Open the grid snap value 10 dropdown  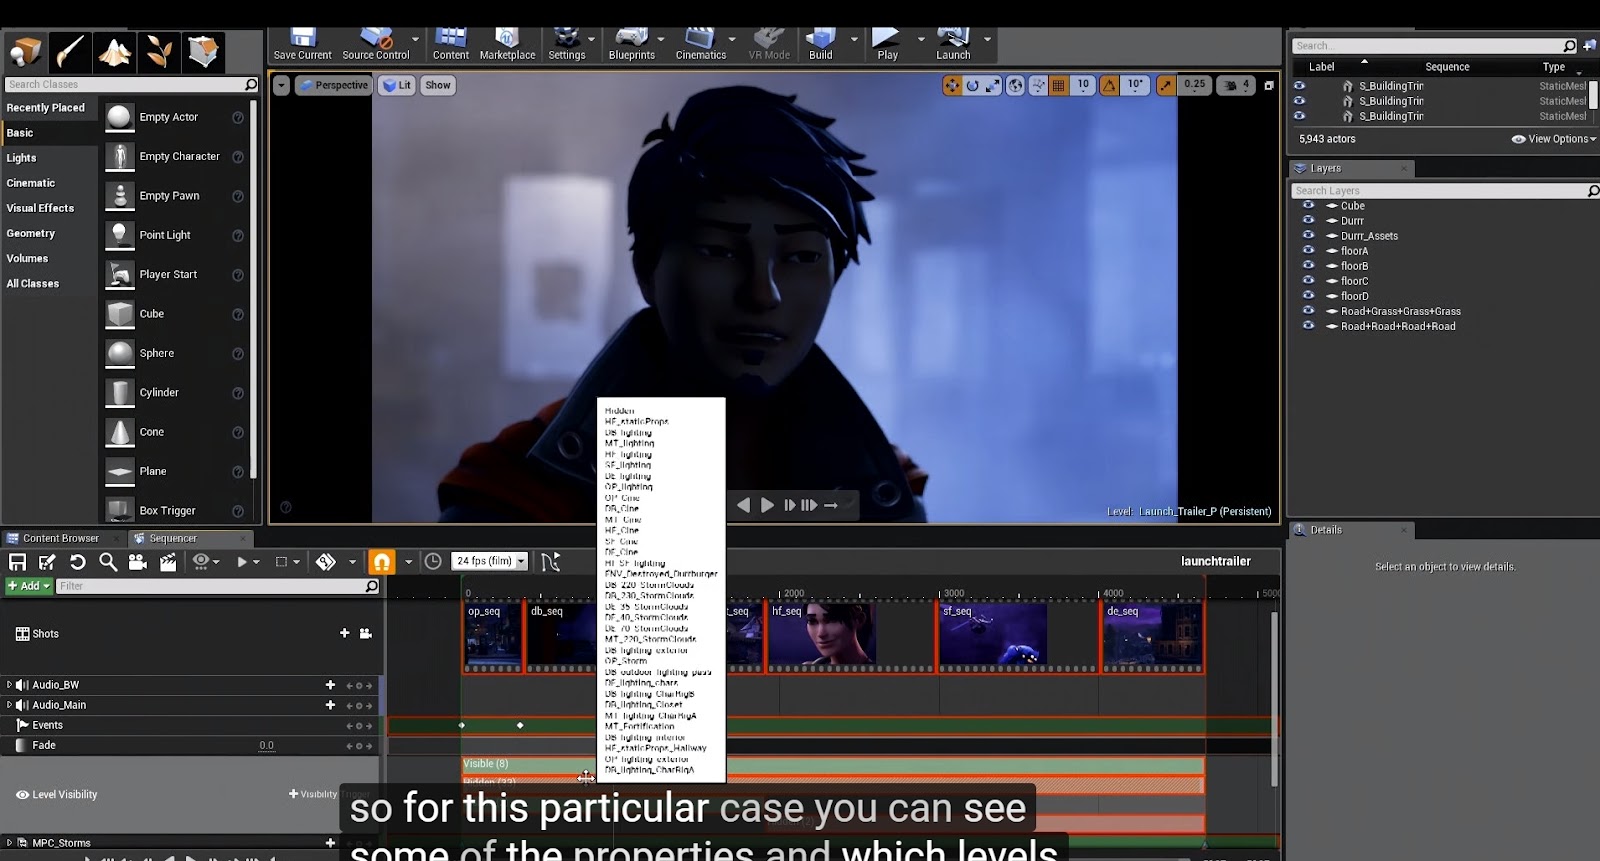point(1083,86)
